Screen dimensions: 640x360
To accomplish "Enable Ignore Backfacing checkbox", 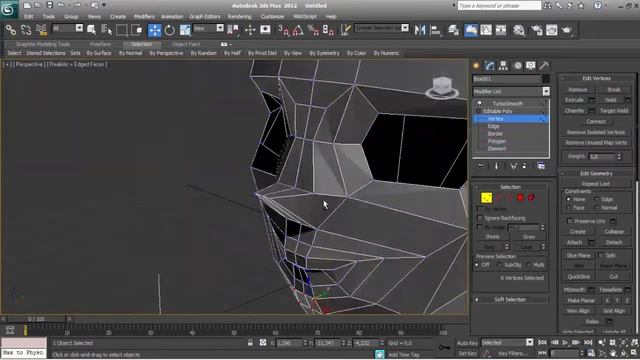I will (x=480, y=218).
